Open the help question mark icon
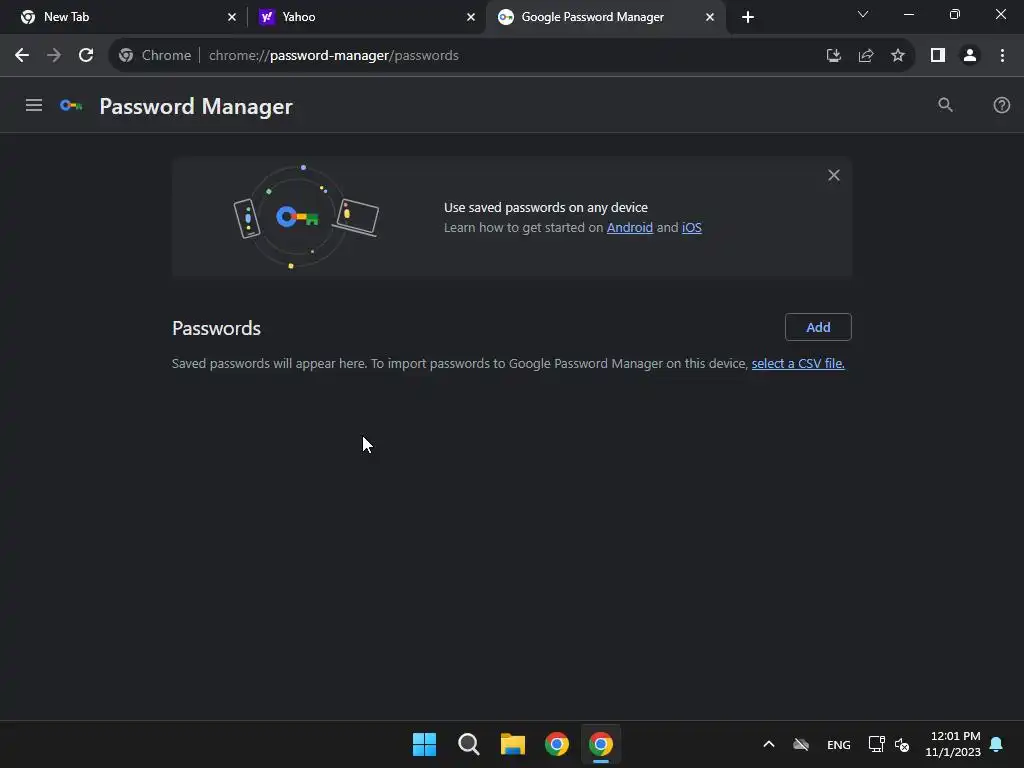1024x768 pixels. tap(1001, 105)
